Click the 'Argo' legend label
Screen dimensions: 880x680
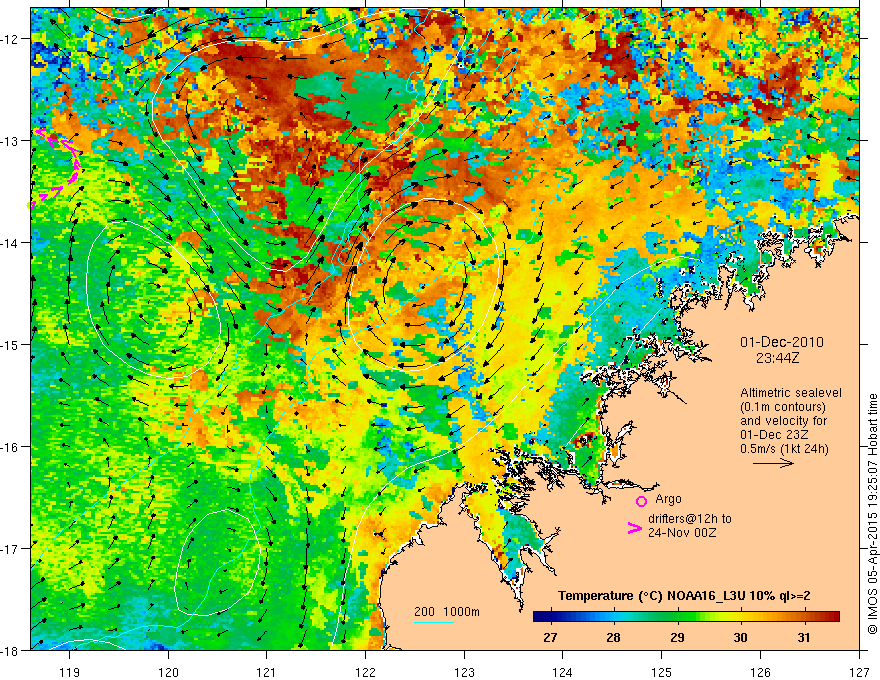pyautogui.click(x=668, y=499)
